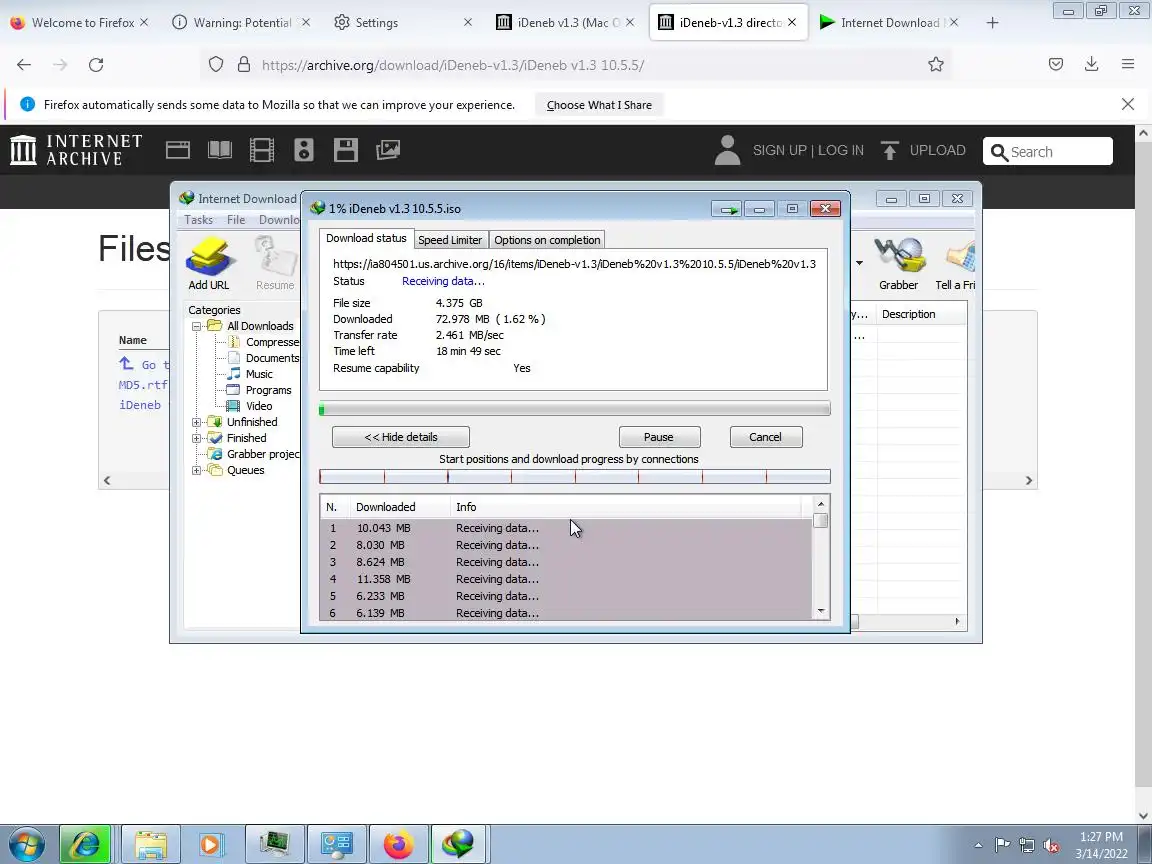Click the overall download progress bar
Viewport: 1152px width, 864px height.
click(575, 408)
